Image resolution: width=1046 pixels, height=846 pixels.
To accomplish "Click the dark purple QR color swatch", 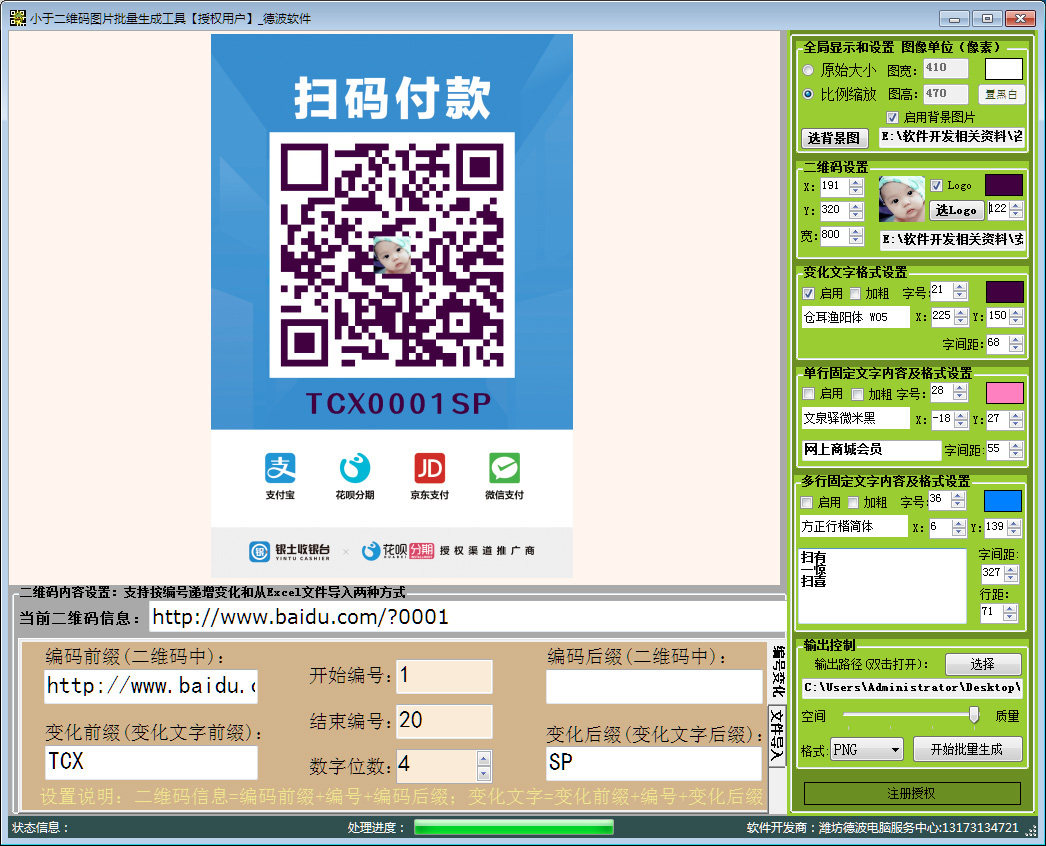I will [1004, 185].
